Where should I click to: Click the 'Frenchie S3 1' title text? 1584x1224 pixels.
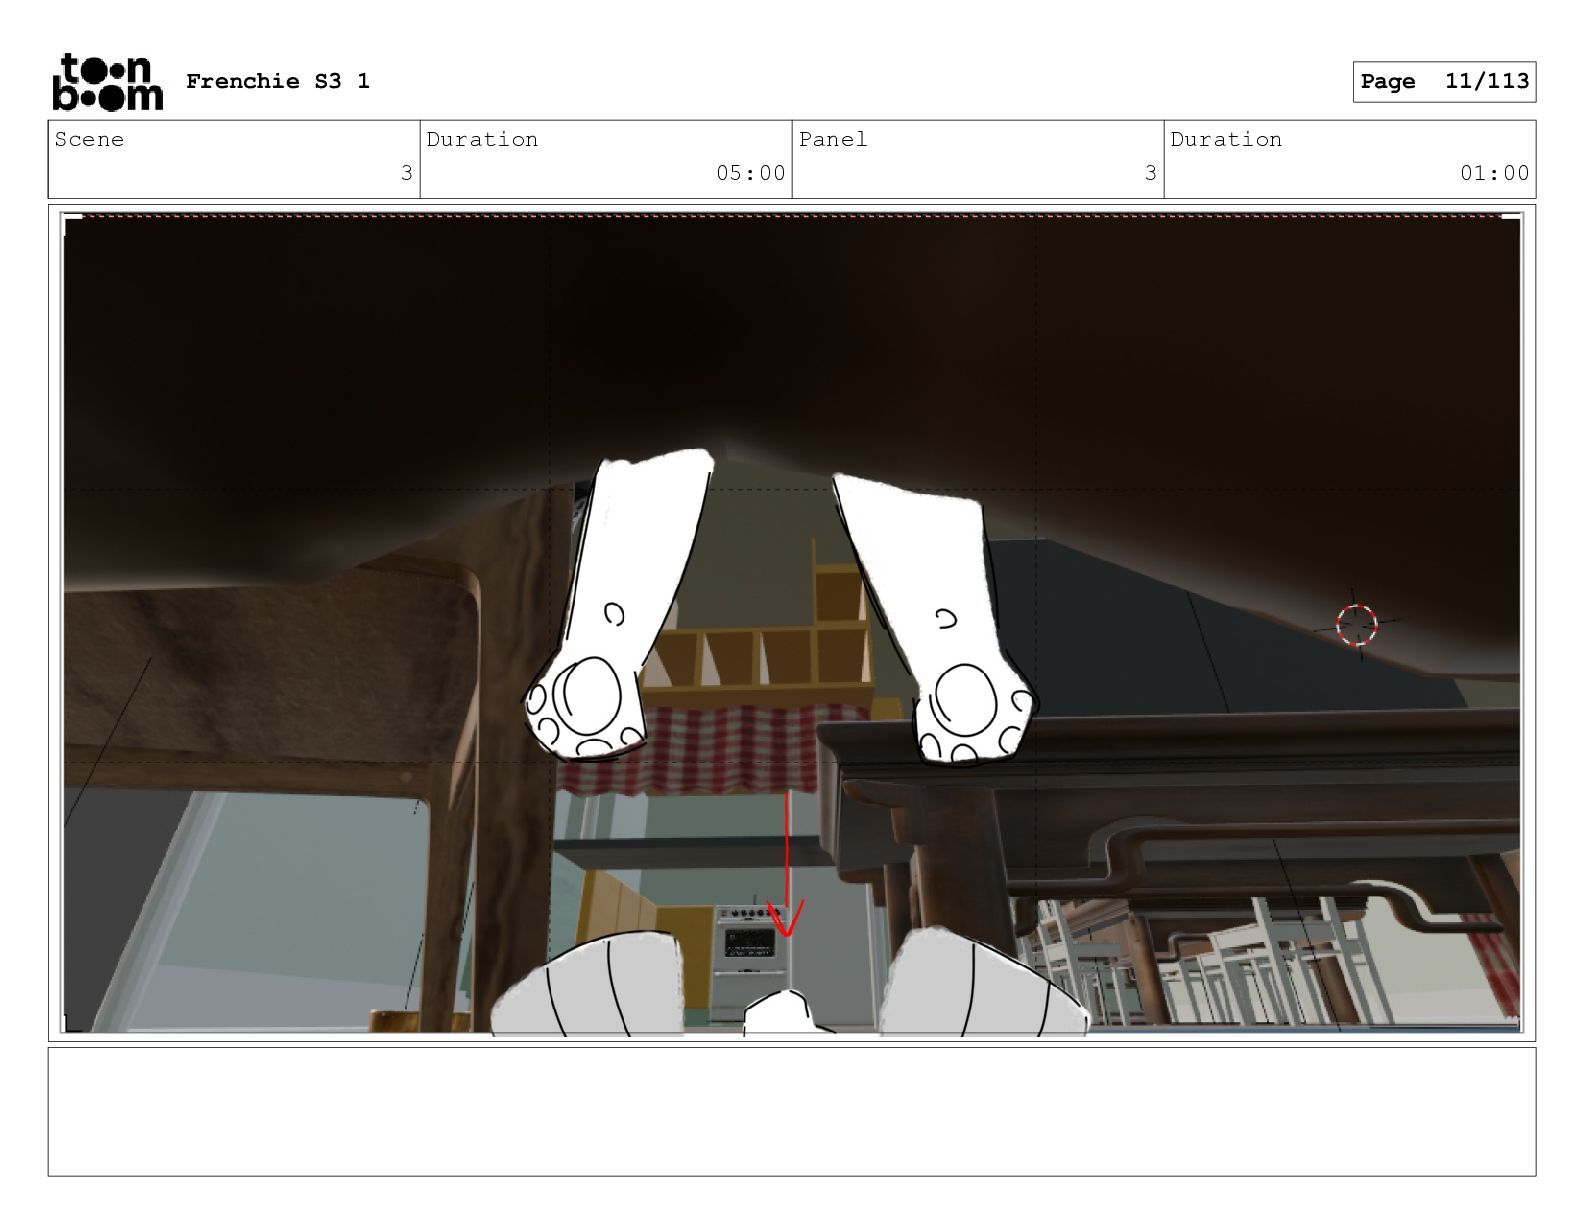(278, 81)
